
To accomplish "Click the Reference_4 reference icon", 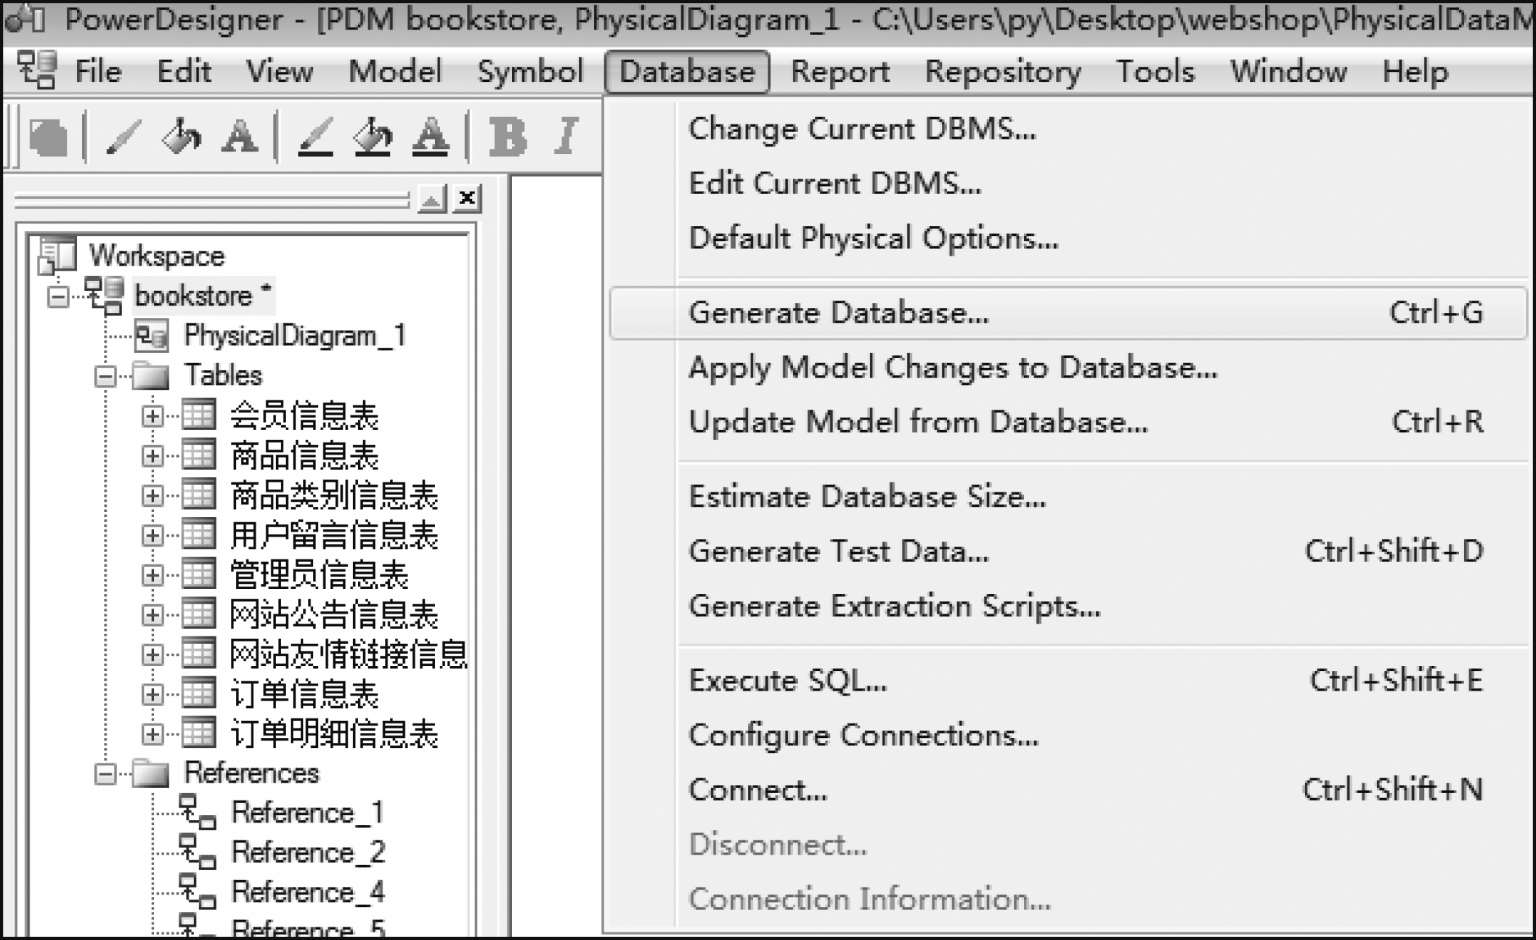I will pyautogui.click(x=197, y=891).
